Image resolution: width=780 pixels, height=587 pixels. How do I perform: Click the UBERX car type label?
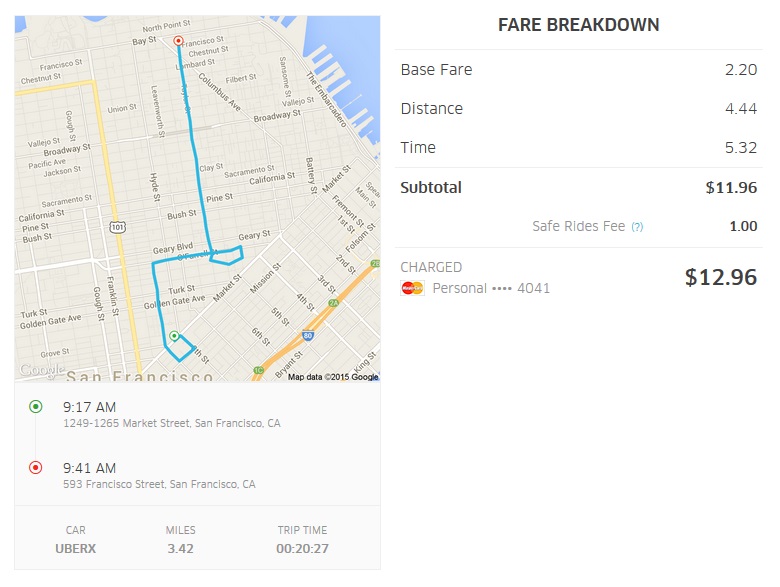click(76, 549)
